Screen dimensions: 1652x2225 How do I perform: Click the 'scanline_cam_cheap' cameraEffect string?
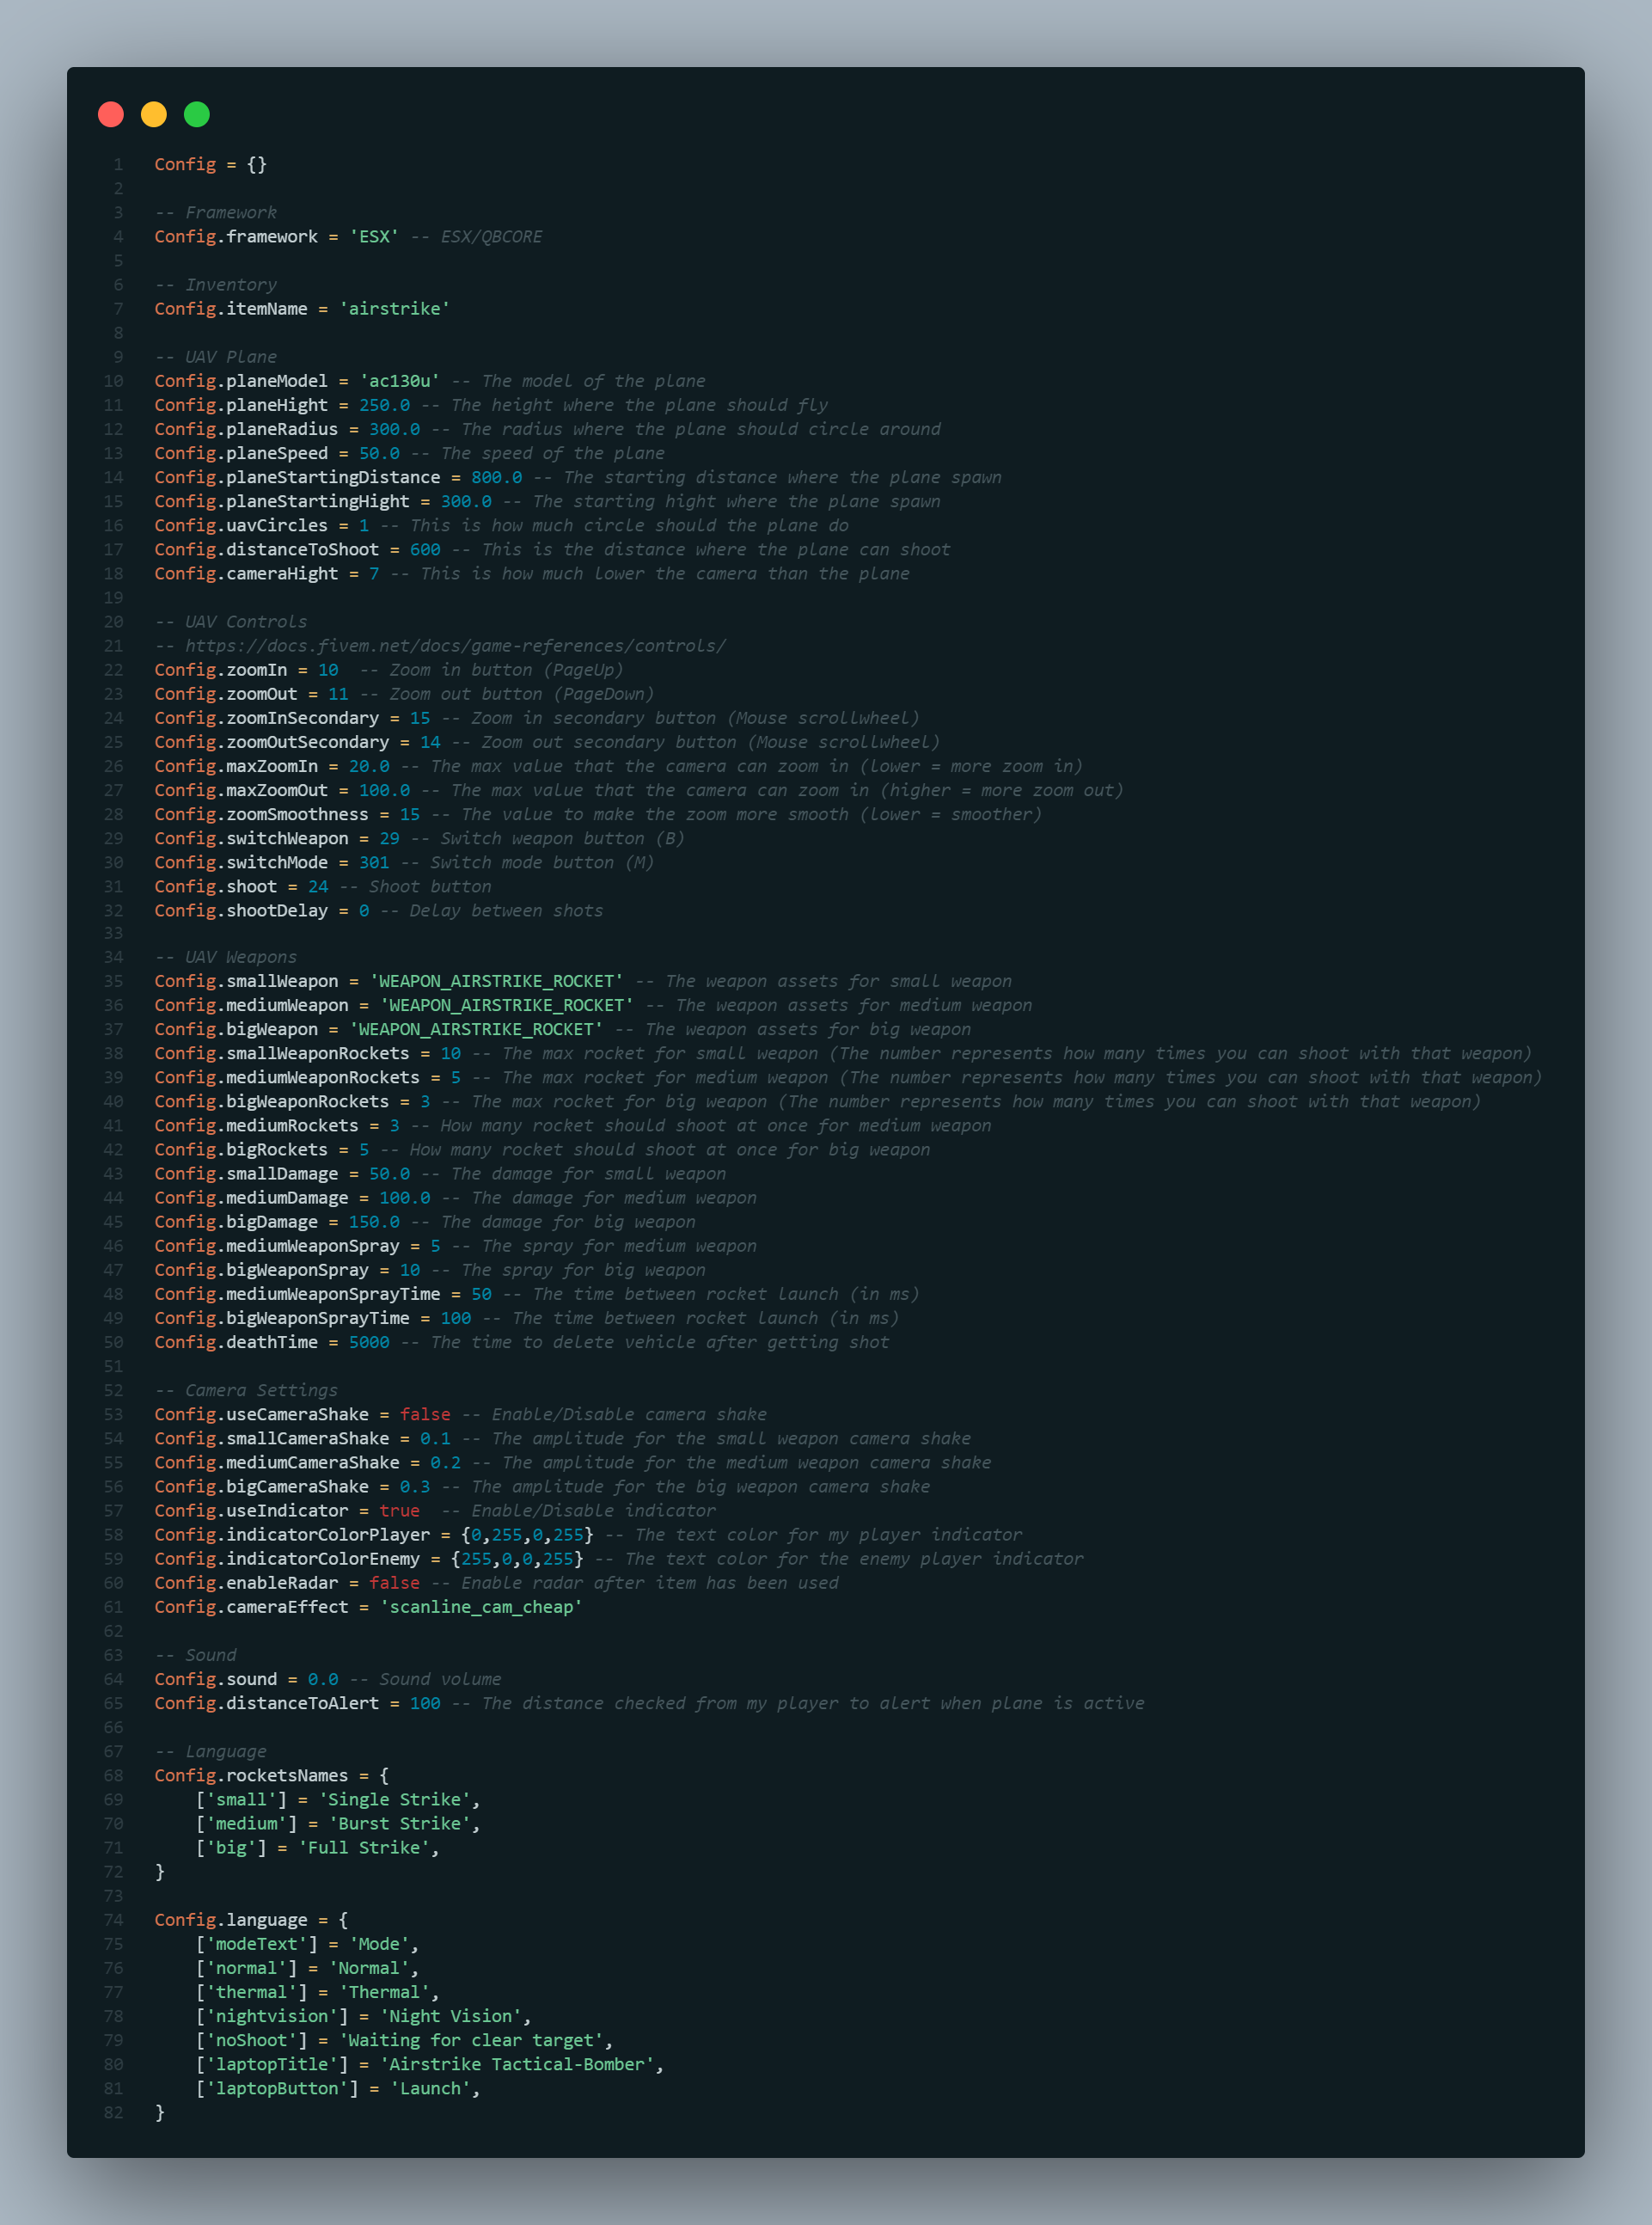[481, 1607]
